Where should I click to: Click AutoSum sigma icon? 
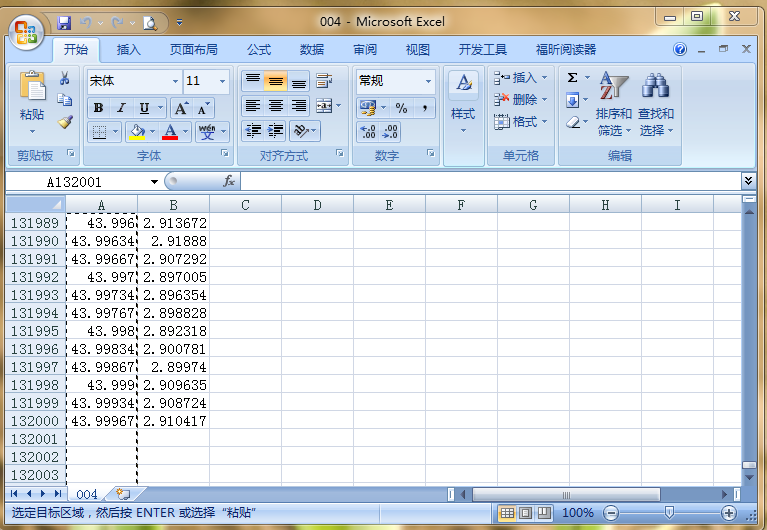572,78
